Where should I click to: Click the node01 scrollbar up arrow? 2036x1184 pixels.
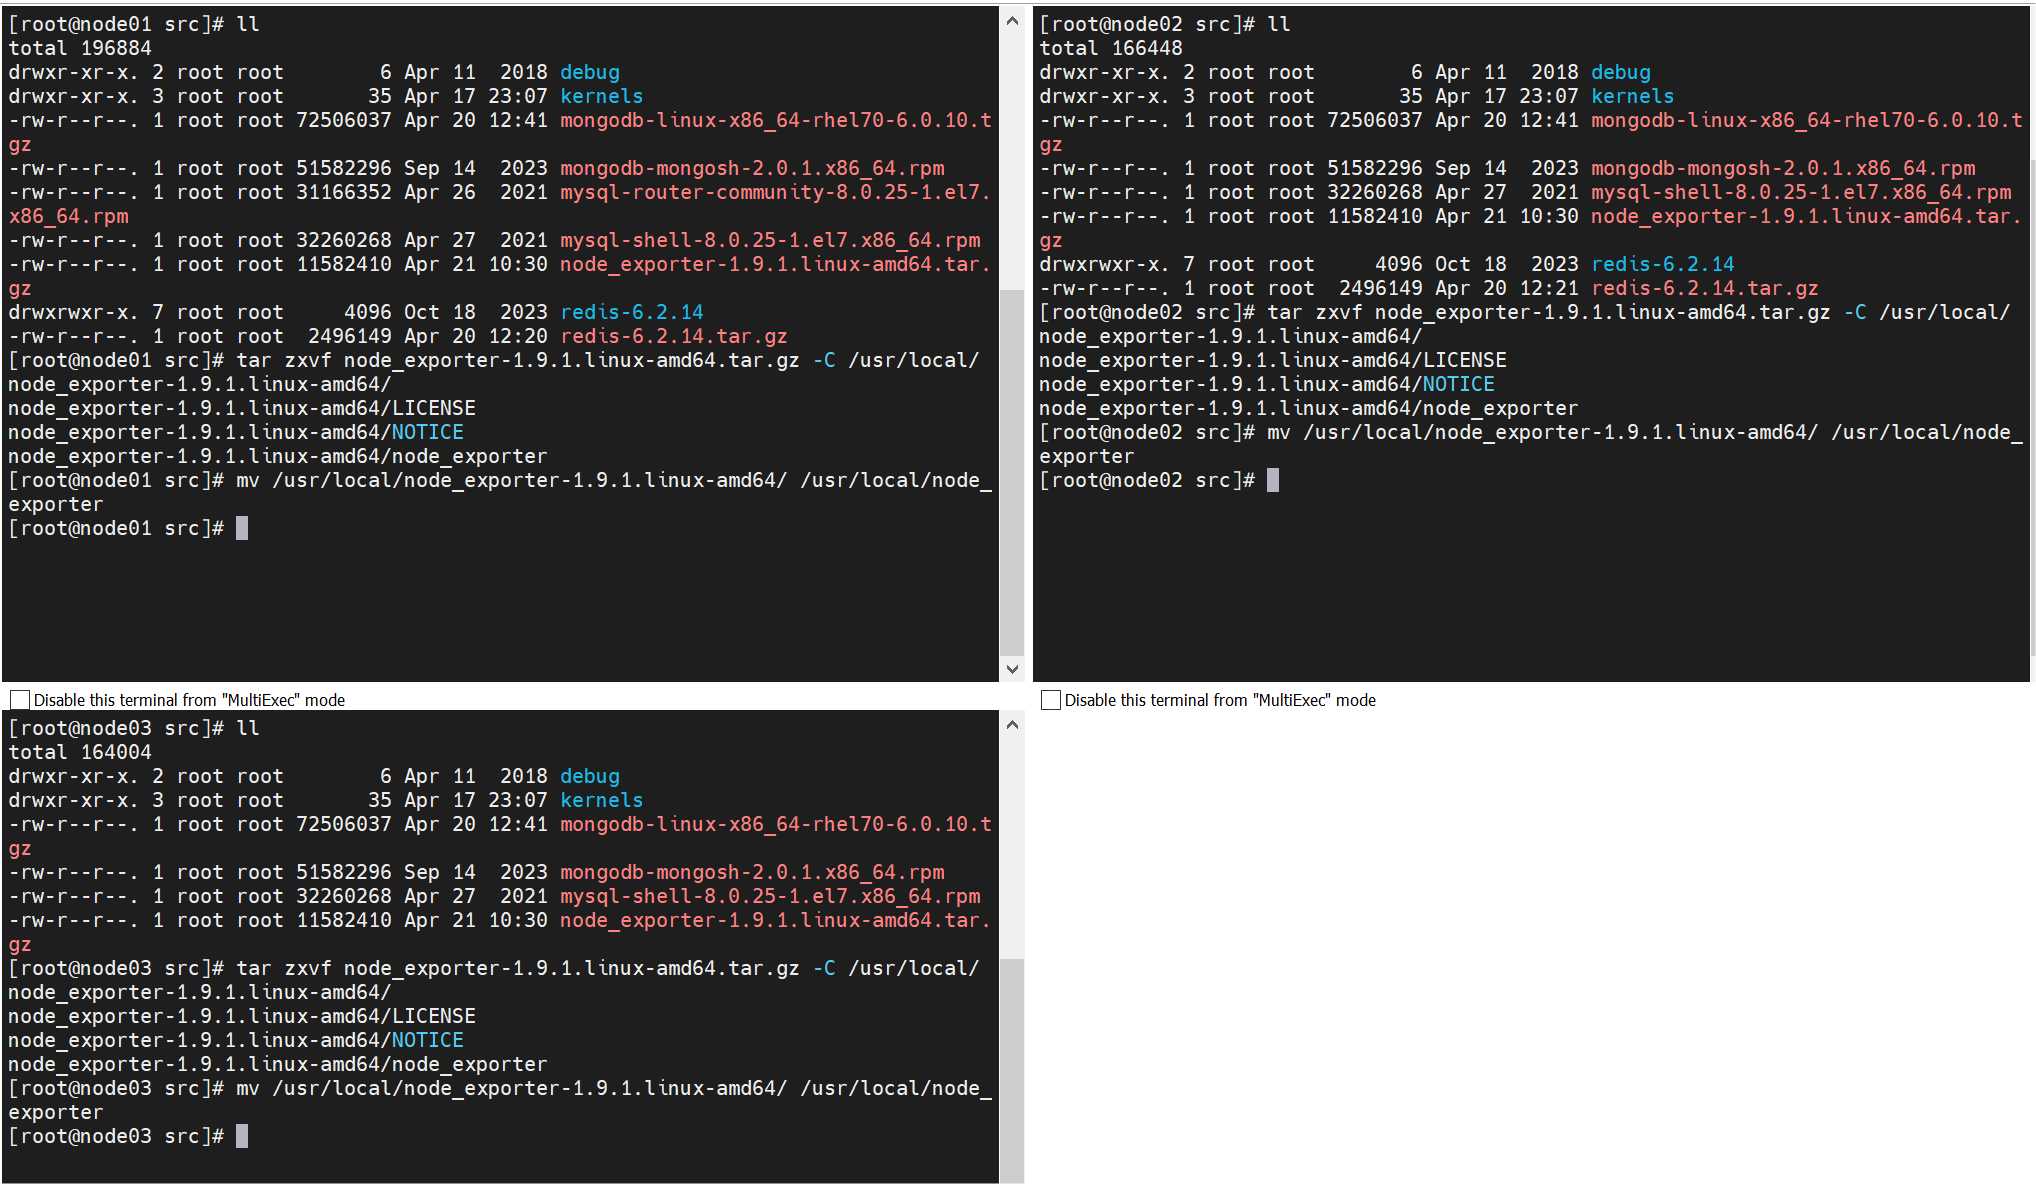click(1012, 21)
